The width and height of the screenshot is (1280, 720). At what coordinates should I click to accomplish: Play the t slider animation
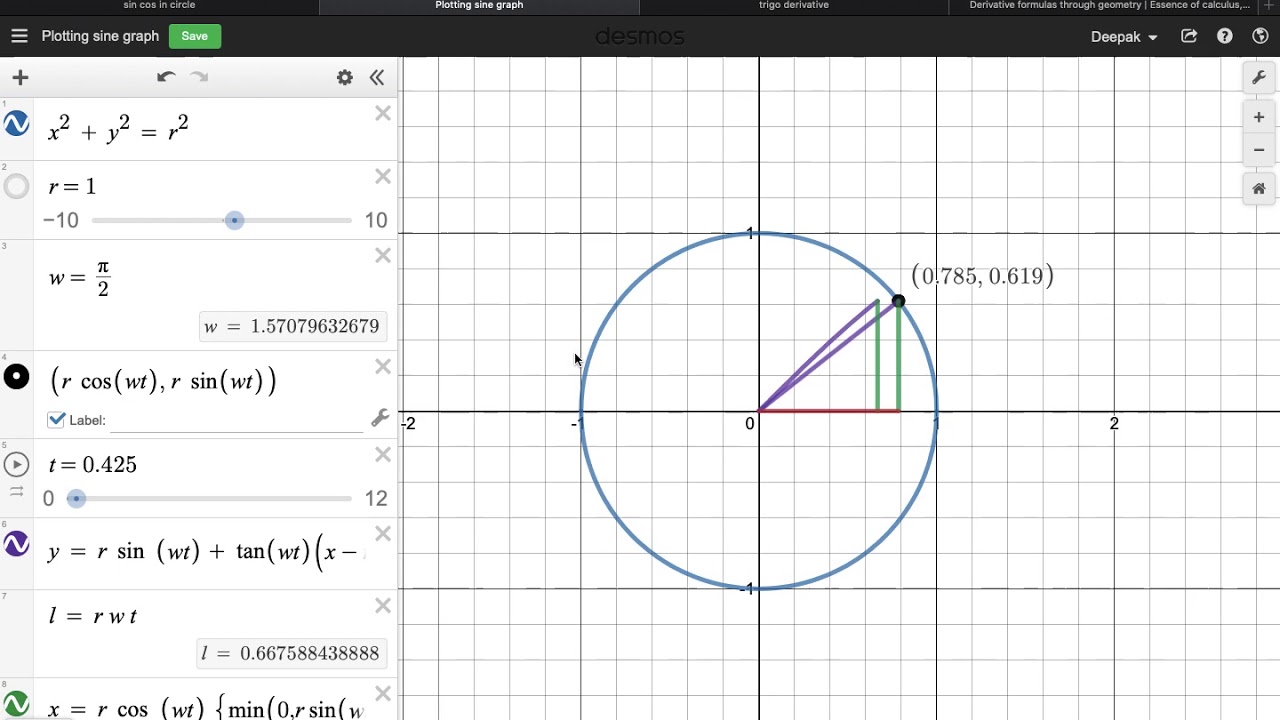coord(16,464)
